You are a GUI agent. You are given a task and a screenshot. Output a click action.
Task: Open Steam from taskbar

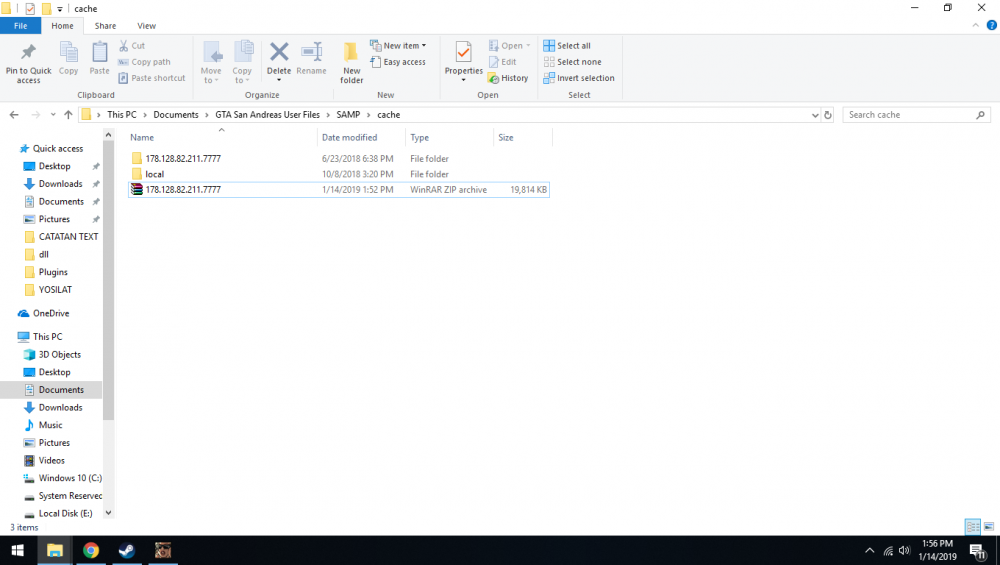(x=126, y=550)
